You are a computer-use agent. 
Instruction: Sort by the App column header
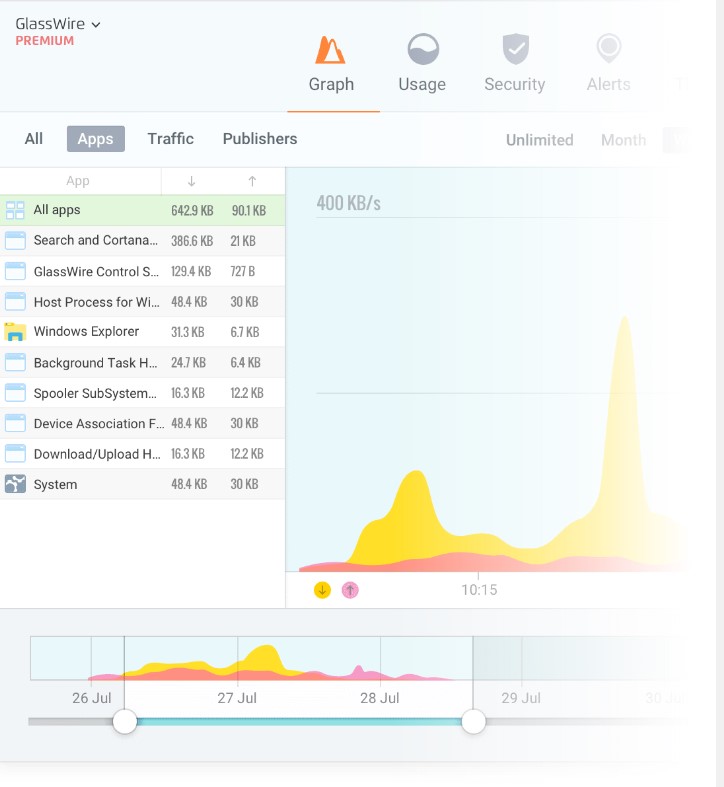click(x=78, y=181)
